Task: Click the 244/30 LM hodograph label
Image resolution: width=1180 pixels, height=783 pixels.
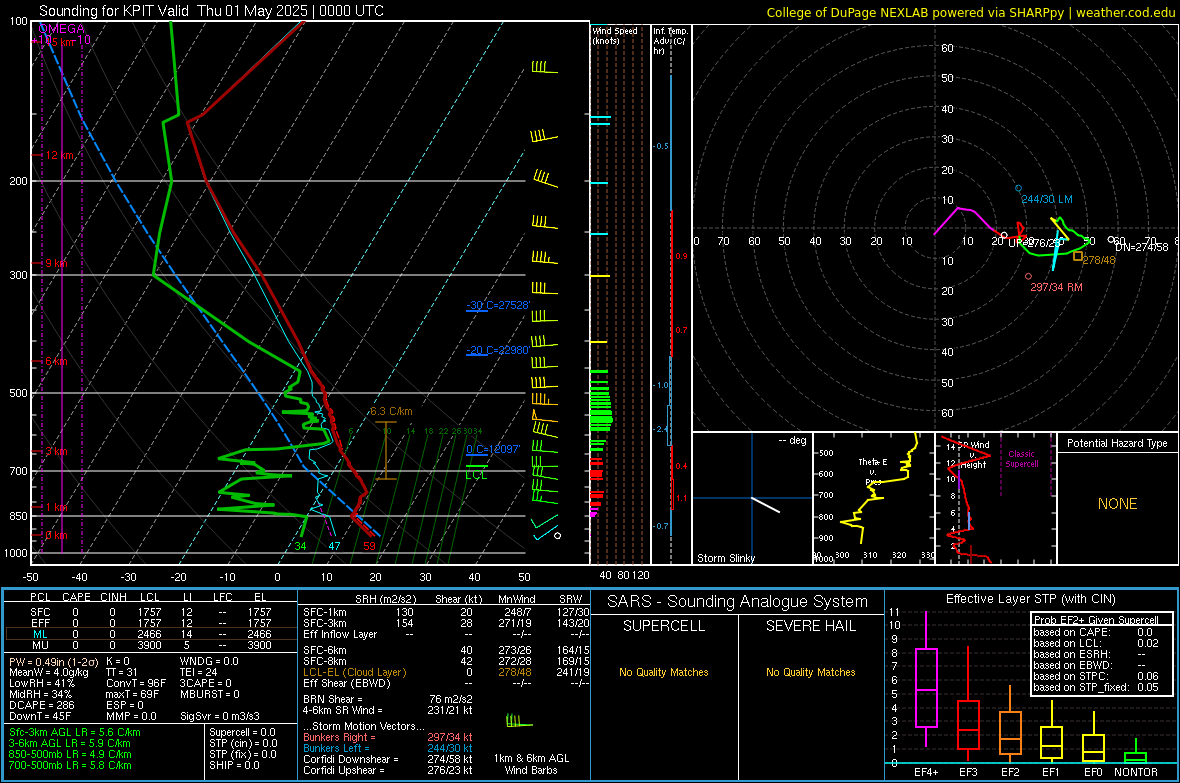Action: (1047, 200)
